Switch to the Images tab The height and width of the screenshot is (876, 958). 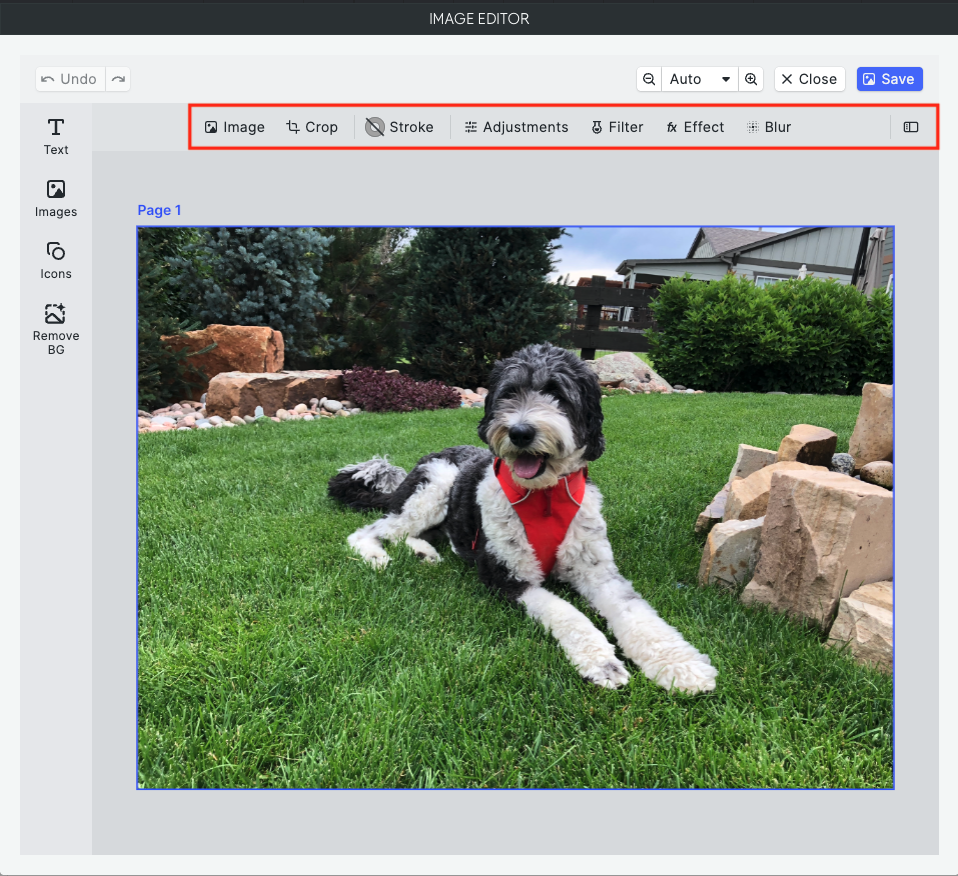pyautogui.click(x=55, y=198)
